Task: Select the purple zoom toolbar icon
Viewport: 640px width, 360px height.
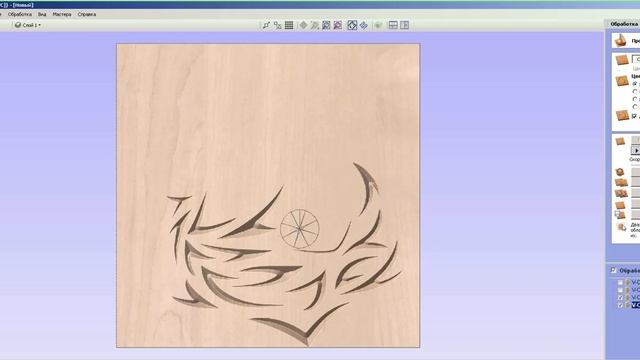Action: tap(338, 25)
